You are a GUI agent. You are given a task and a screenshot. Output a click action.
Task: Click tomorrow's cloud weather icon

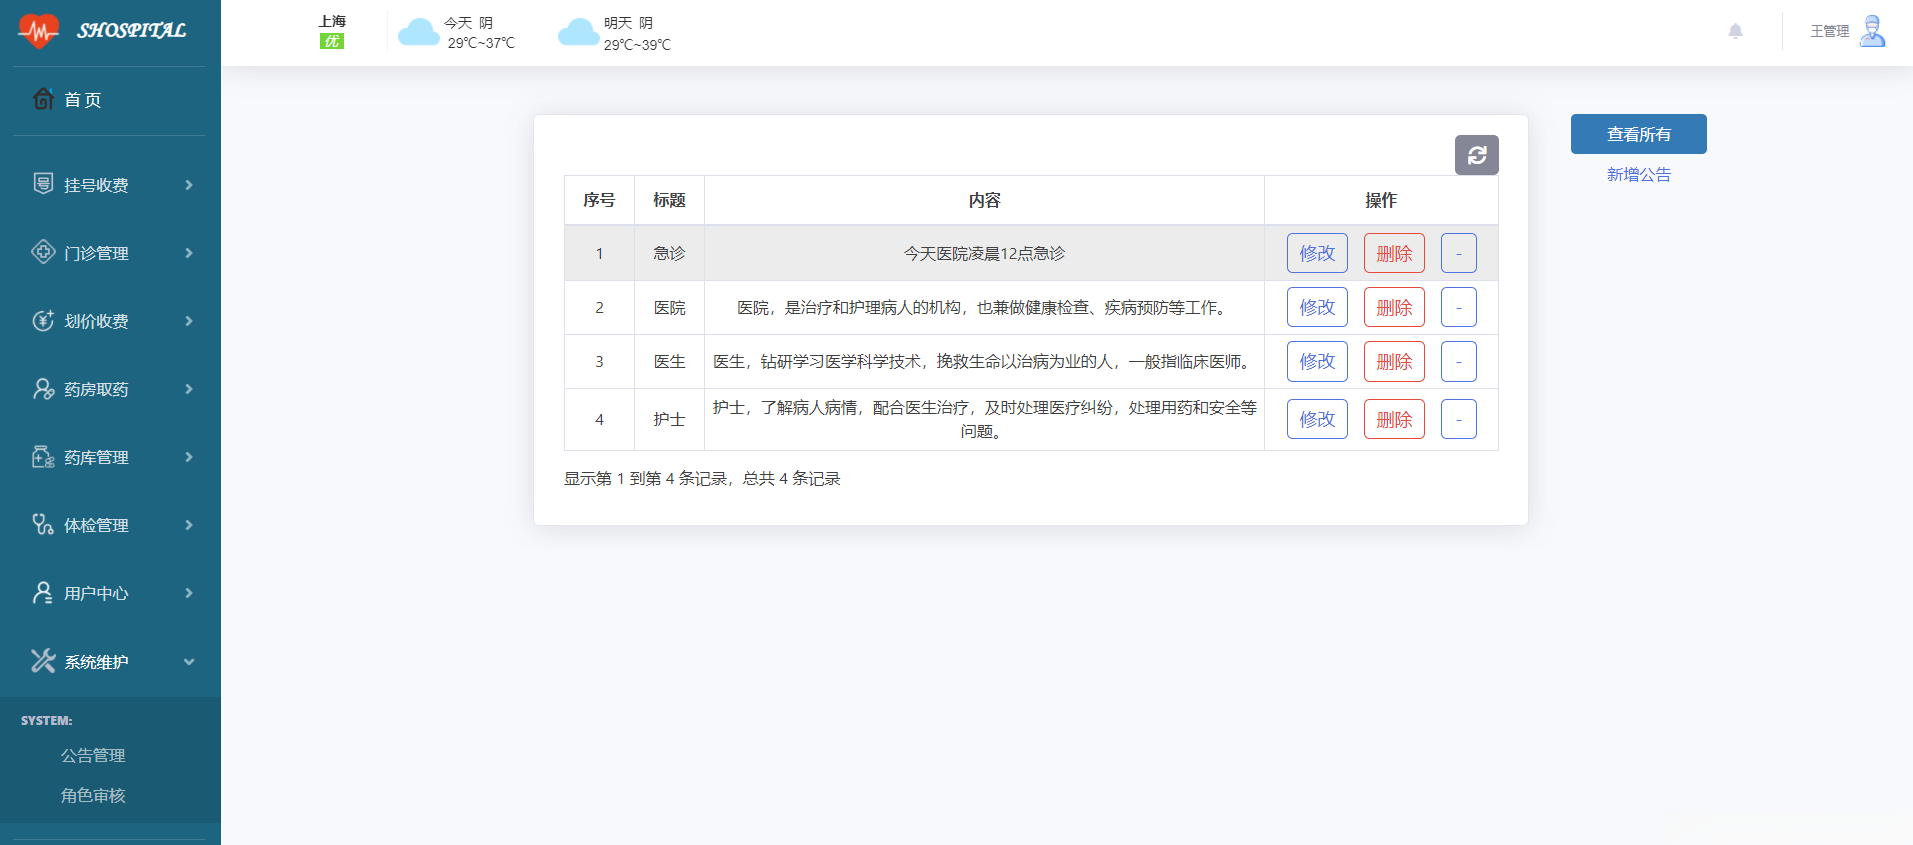click(x=578, y=33)
